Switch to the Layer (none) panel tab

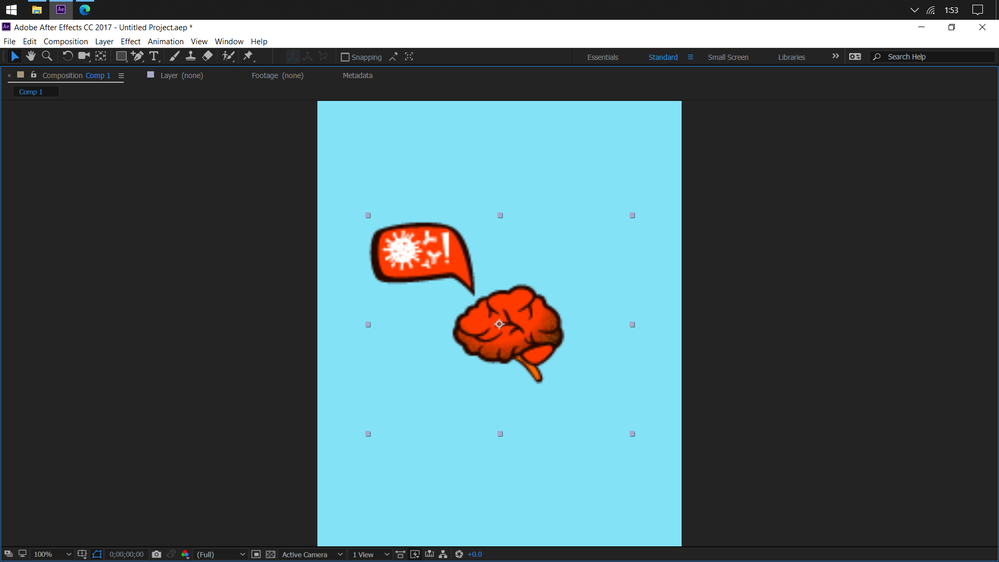pyautogui.click(x=182, y=75)
